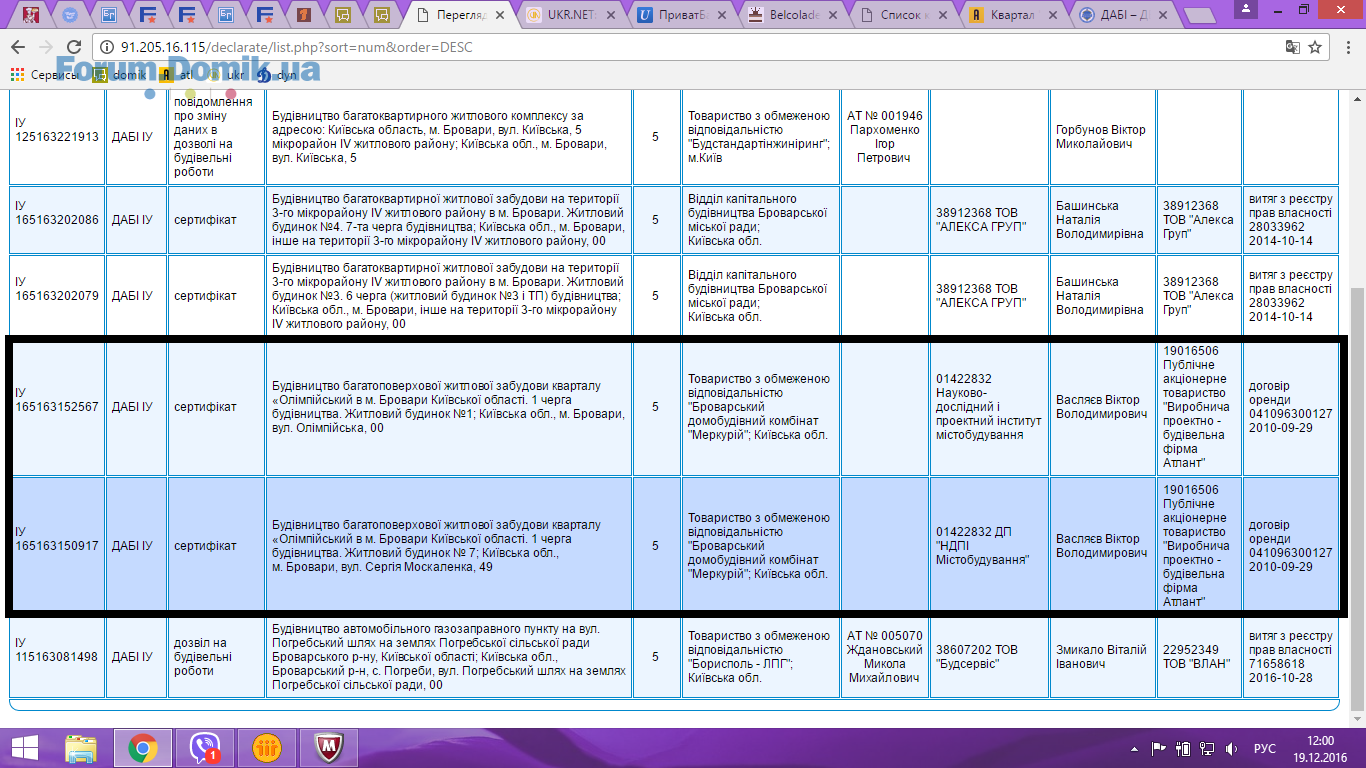Open File Explorer from taskbar
This screenshot has width=1366, height=768.
click(81, 748)
